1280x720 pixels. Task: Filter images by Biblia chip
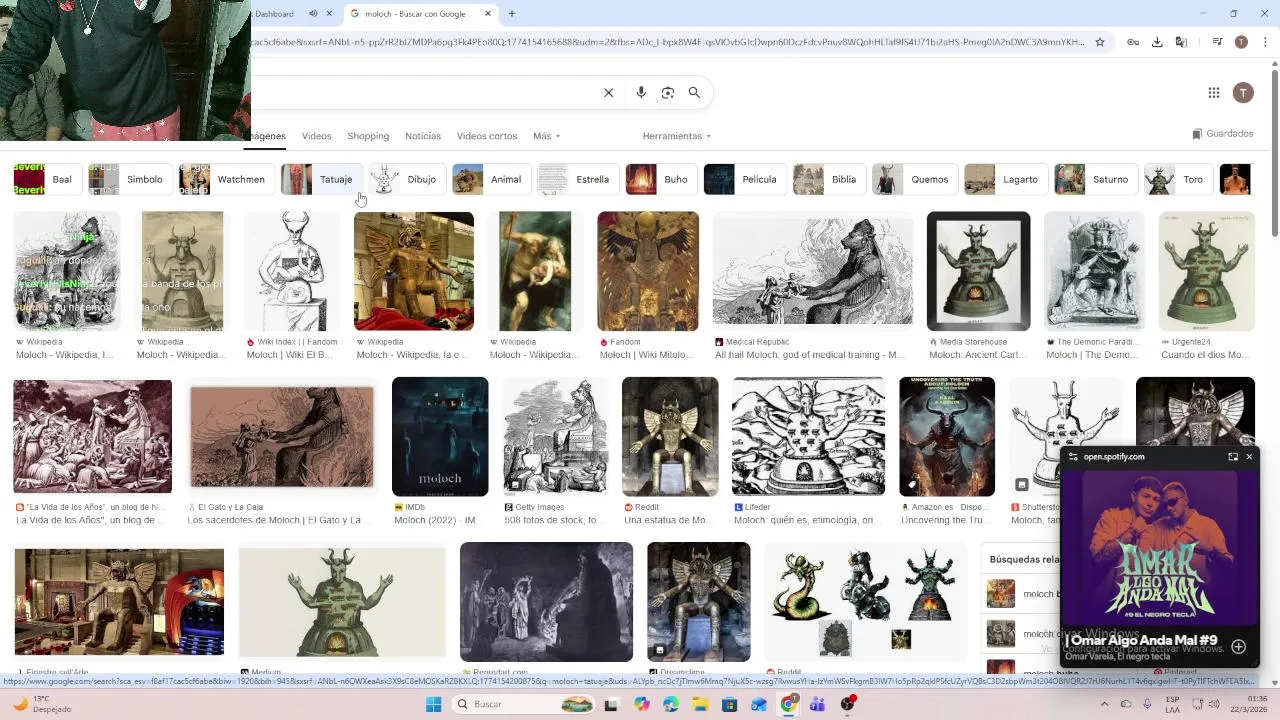[829, 179]
